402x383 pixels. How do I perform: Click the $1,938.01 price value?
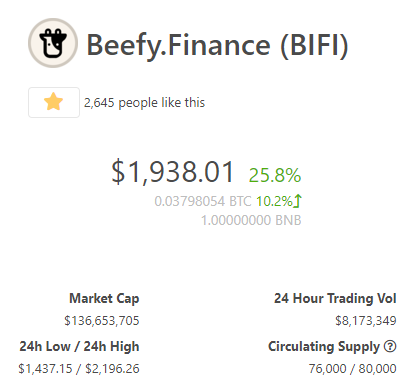tap(173, 172)
